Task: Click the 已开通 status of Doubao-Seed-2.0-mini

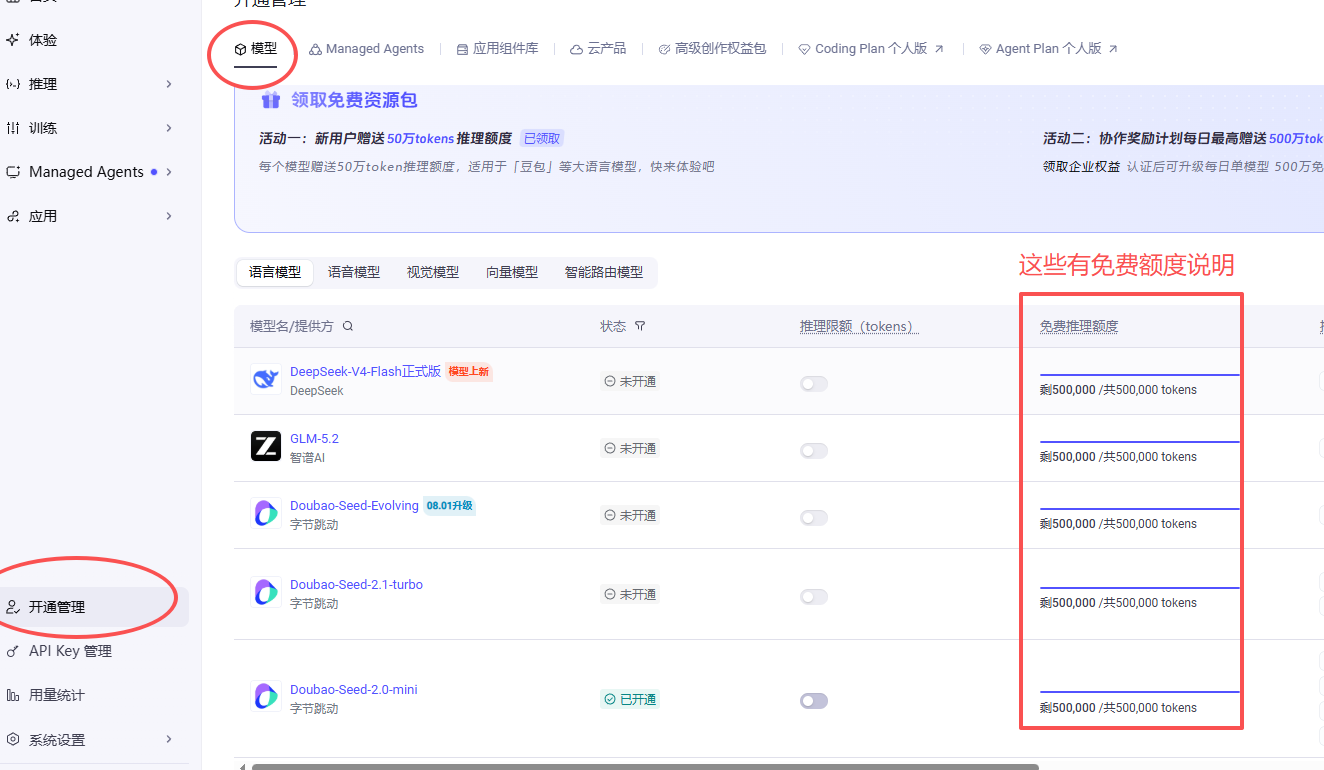Action: (630, 699)
